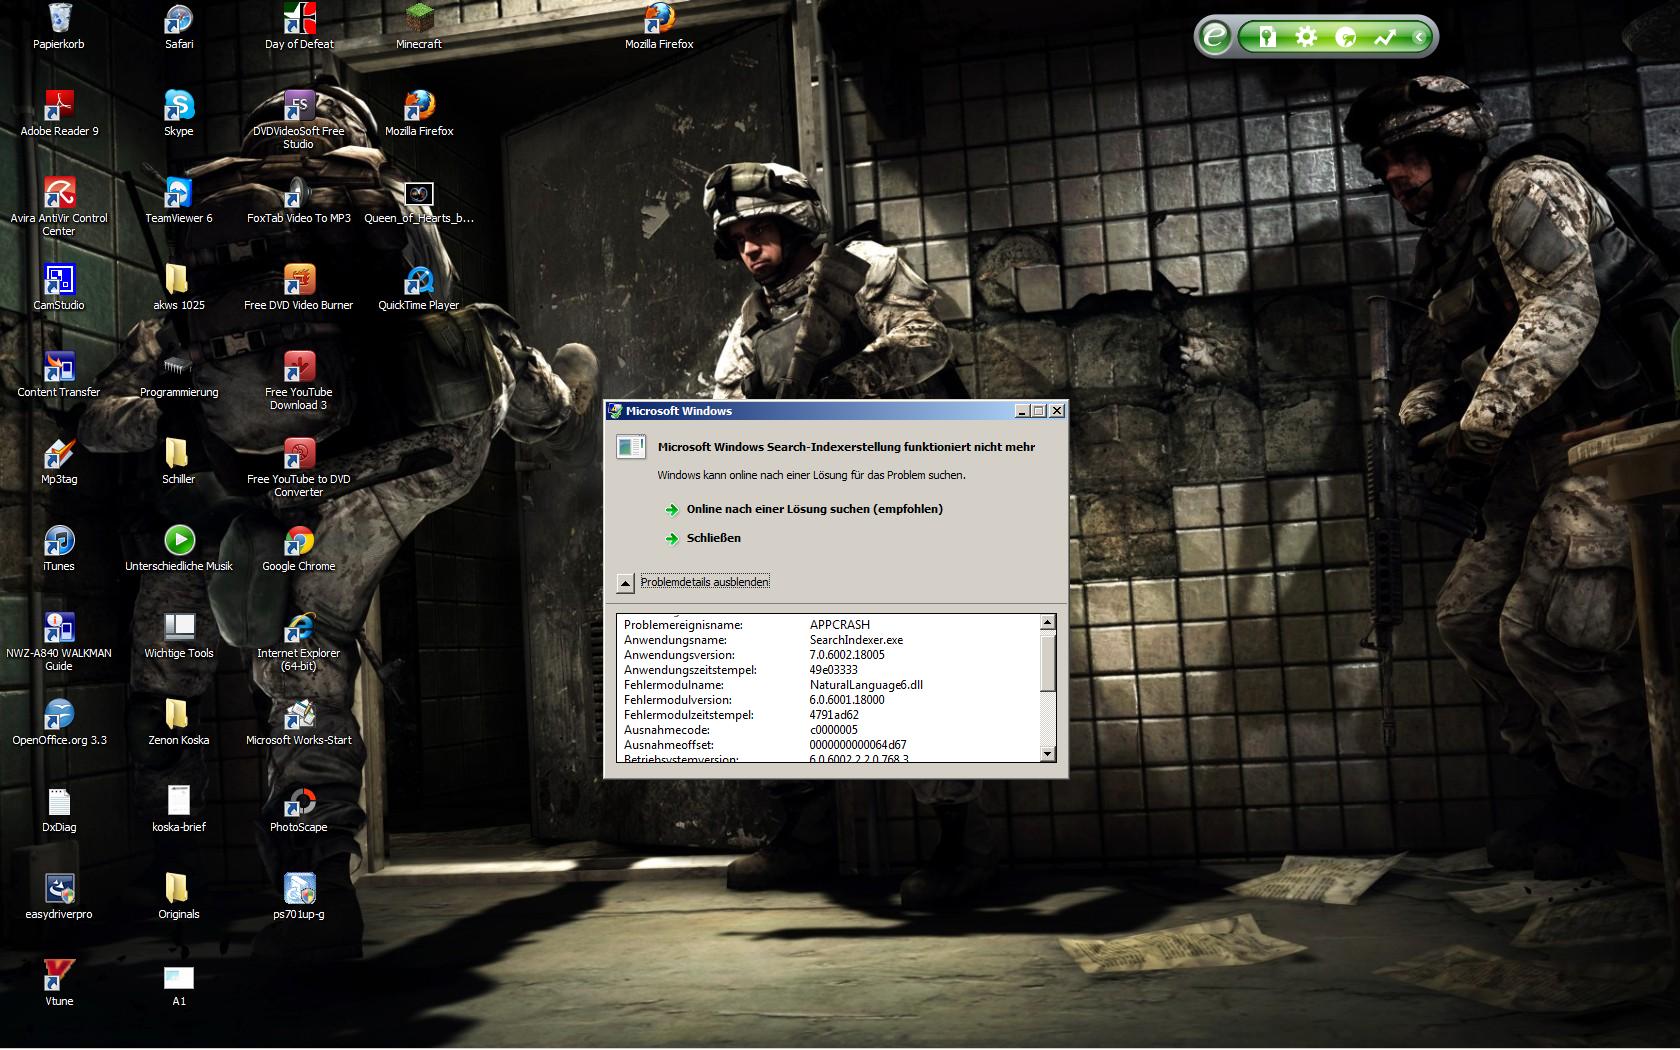
Task: Launch iTunes desktop icon
Action: pos(59,541)
